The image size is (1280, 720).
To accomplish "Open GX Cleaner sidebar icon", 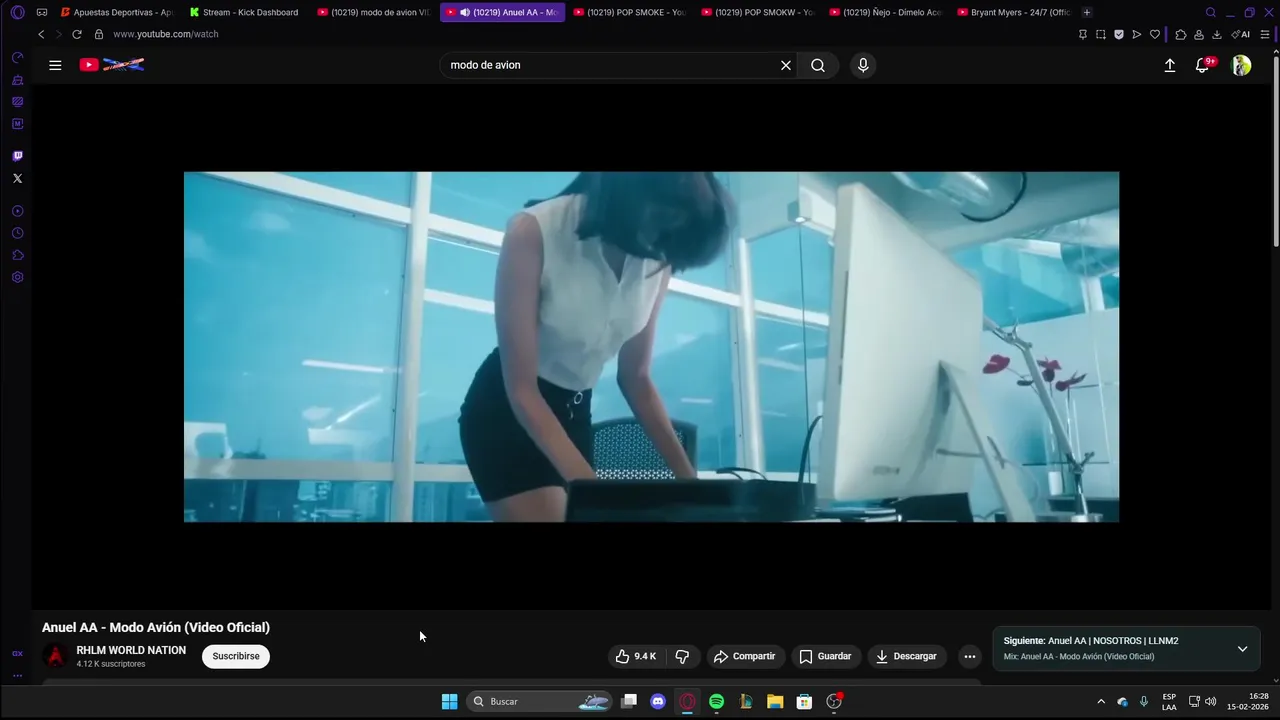I will pyautogui.click(x=17, y=80).
